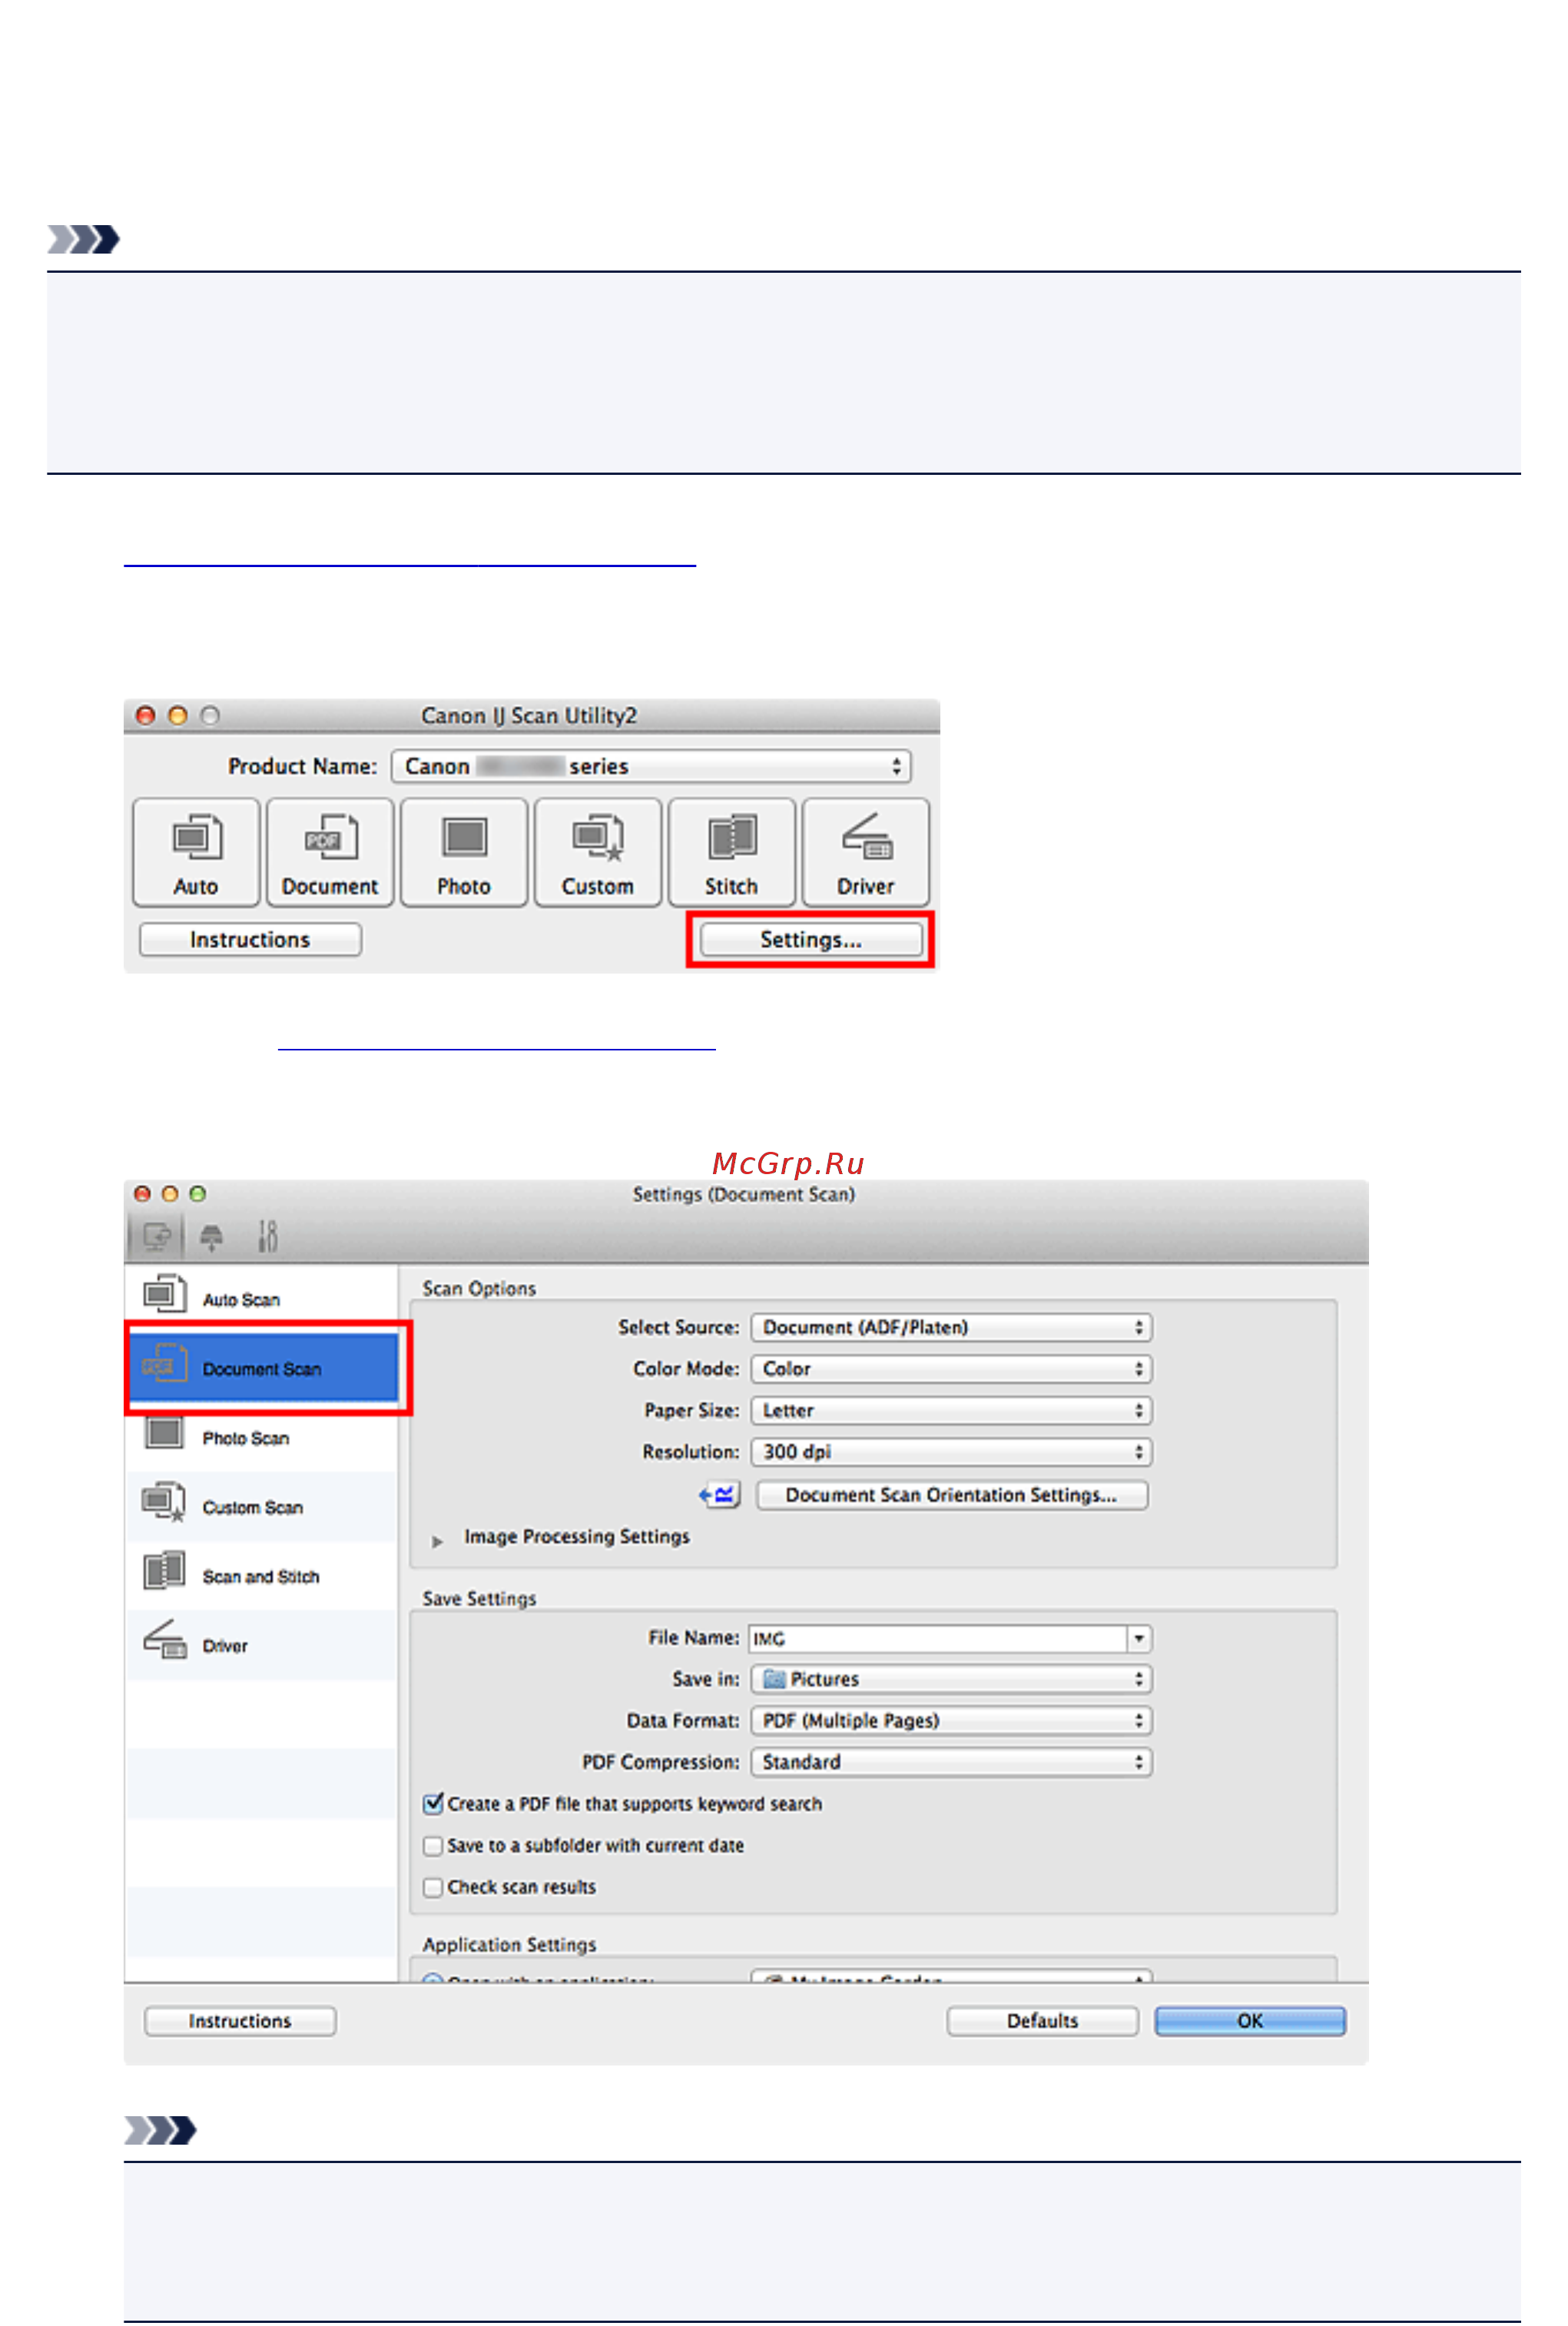Viewport: 1568px width, 2326px height.
Task: Open Settings in Scan Utility2 window
Action: click(x=811, y=940)
